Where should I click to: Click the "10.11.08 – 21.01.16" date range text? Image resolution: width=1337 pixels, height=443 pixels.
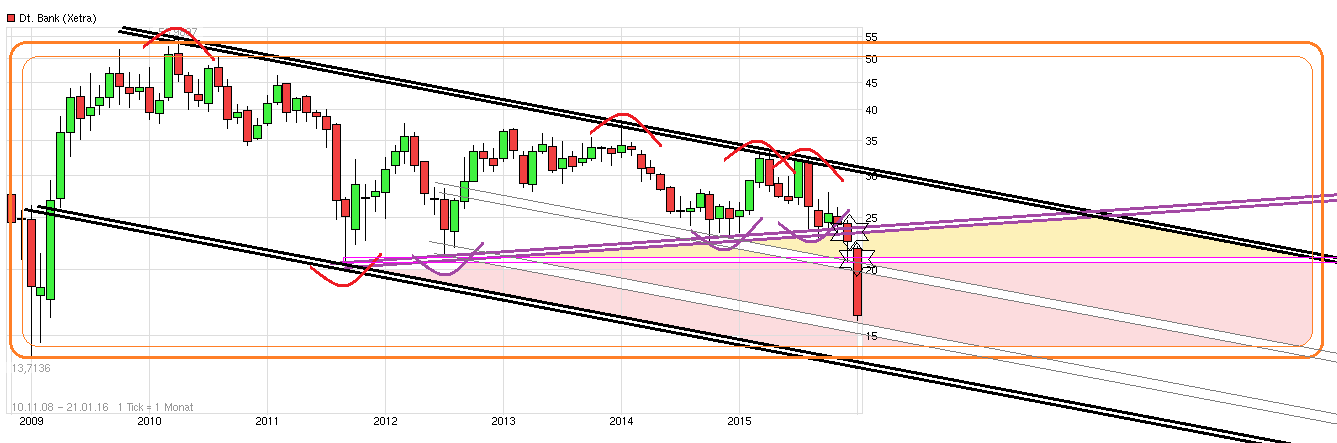point(59,407)
